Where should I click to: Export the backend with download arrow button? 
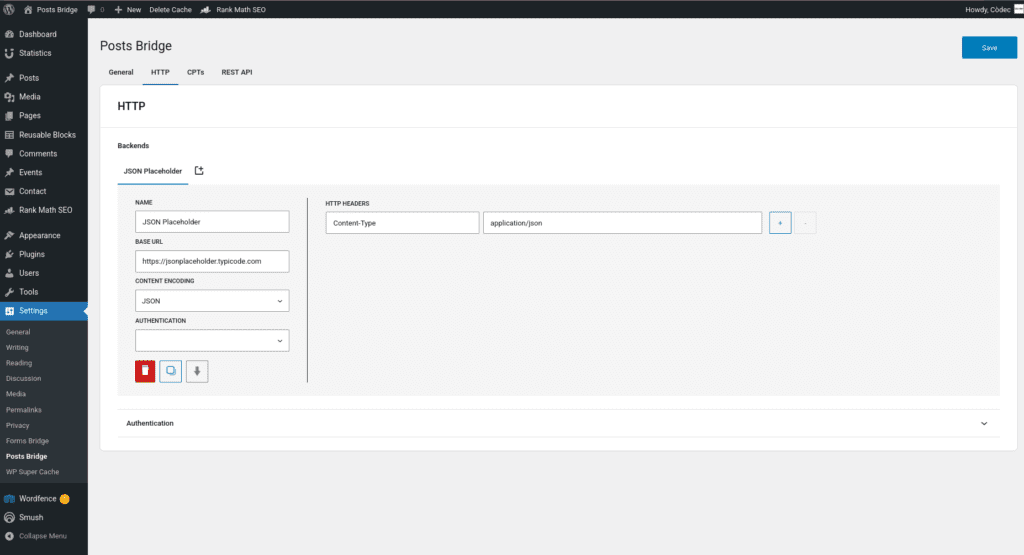(197, 372)
